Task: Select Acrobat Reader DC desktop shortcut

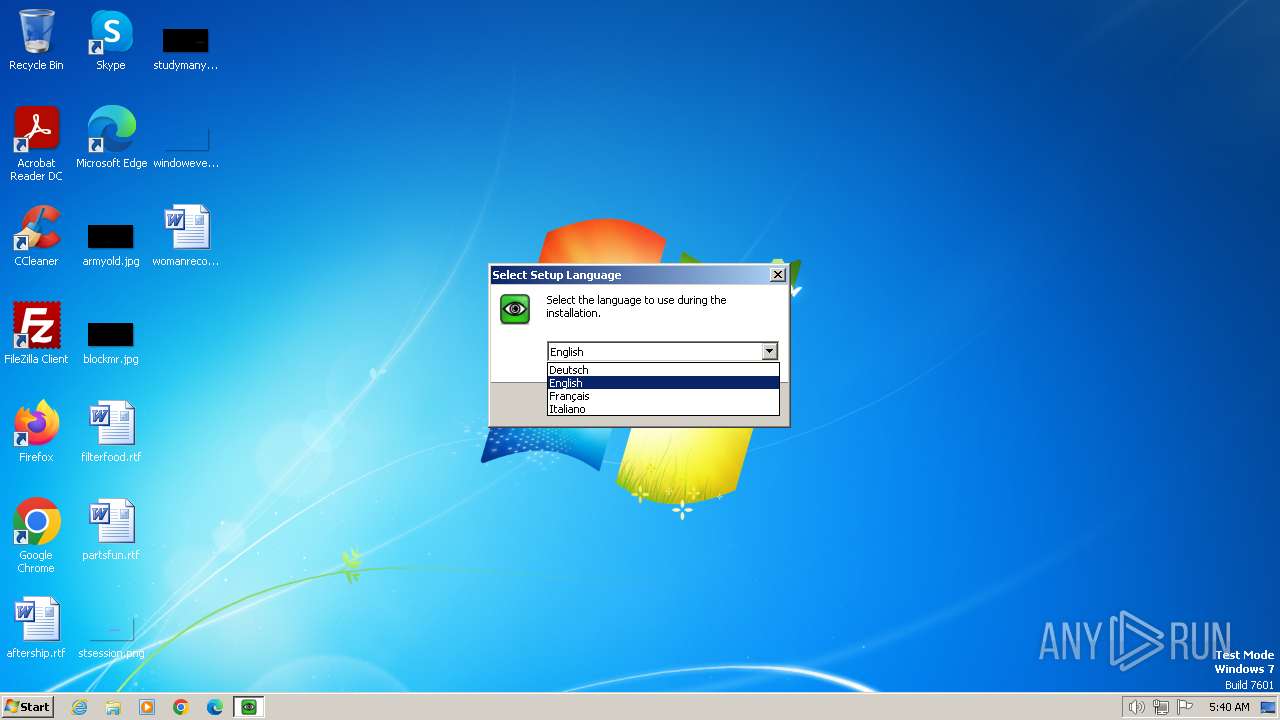Action: (x=36, y=143)
